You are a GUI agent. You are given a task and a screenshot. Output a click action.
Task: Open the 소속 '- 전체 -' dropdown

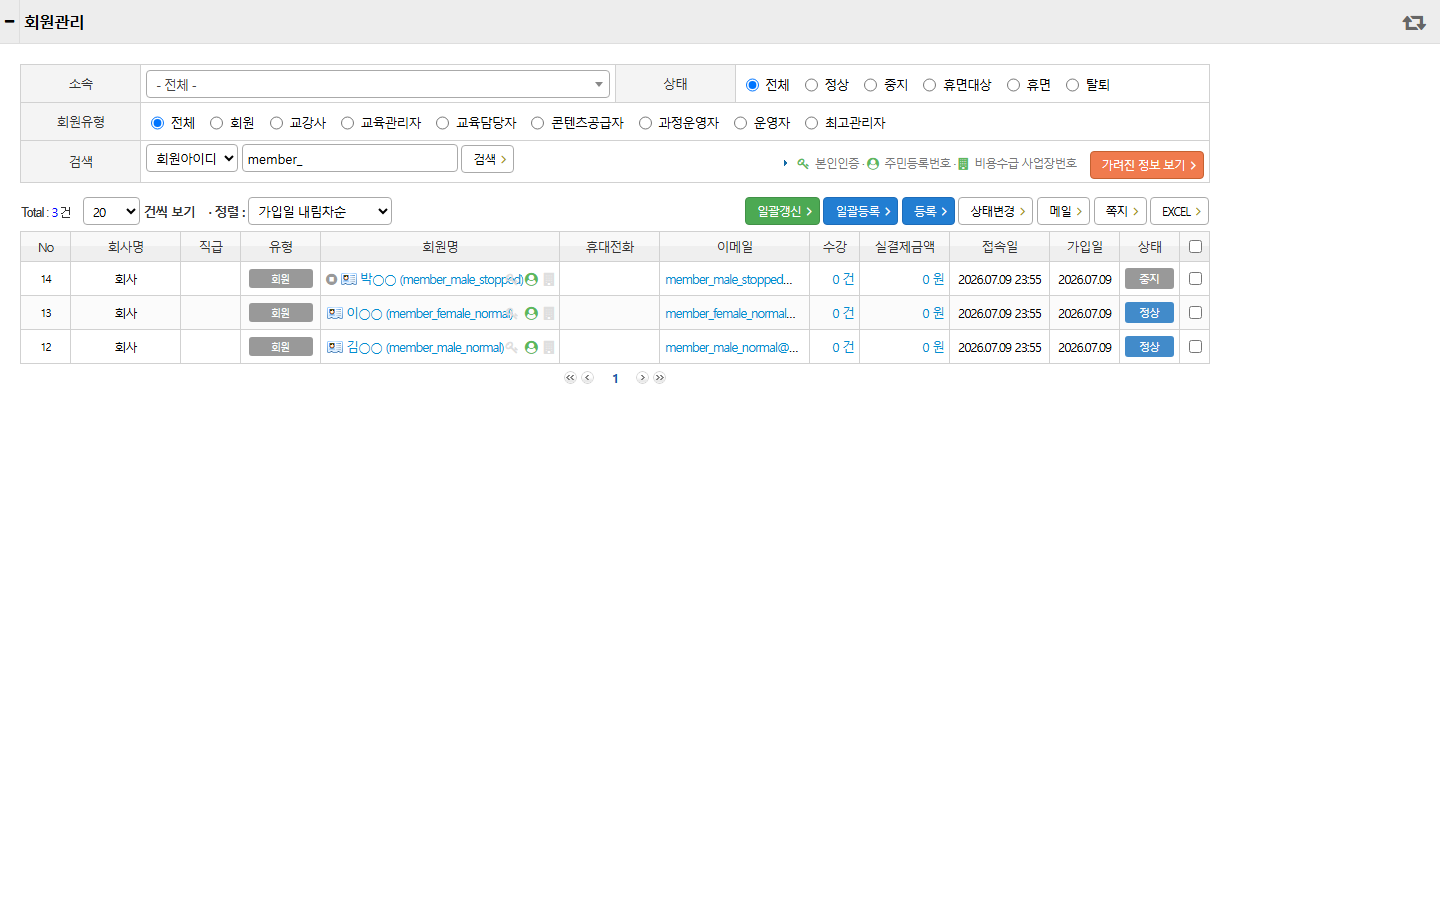(x=378, y=84)
